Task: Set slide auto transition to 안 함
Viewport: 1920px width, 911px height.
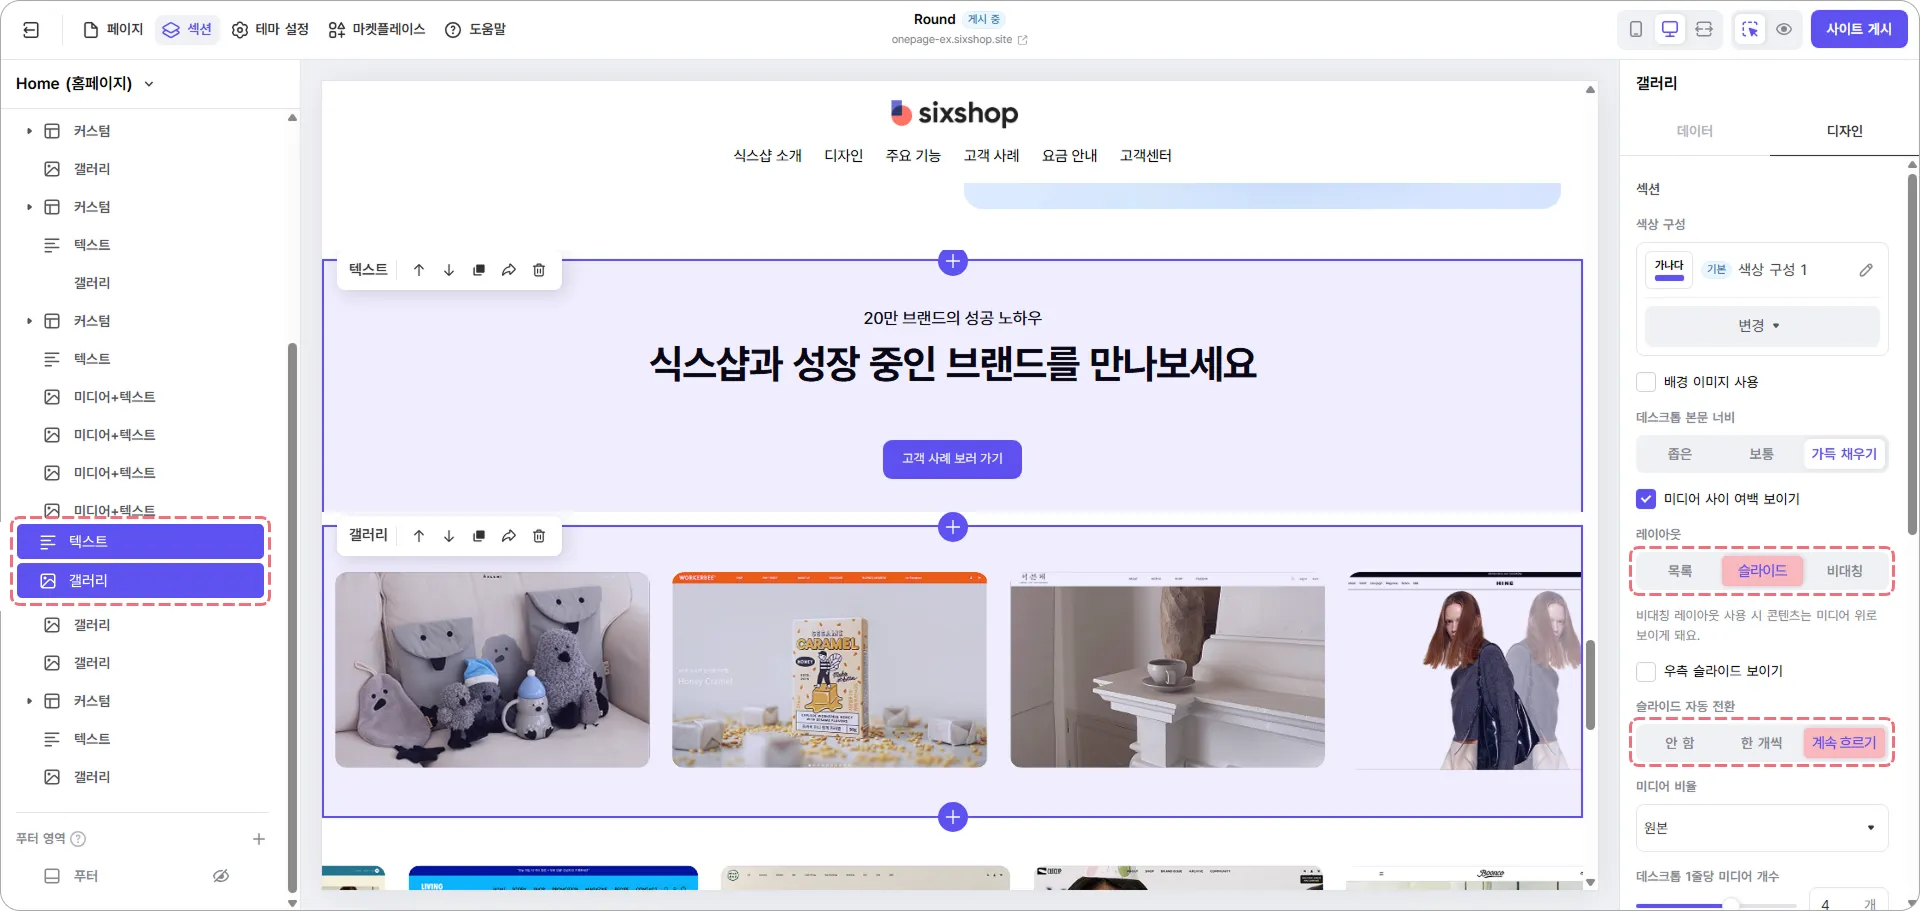Action: coord(1680,743)
